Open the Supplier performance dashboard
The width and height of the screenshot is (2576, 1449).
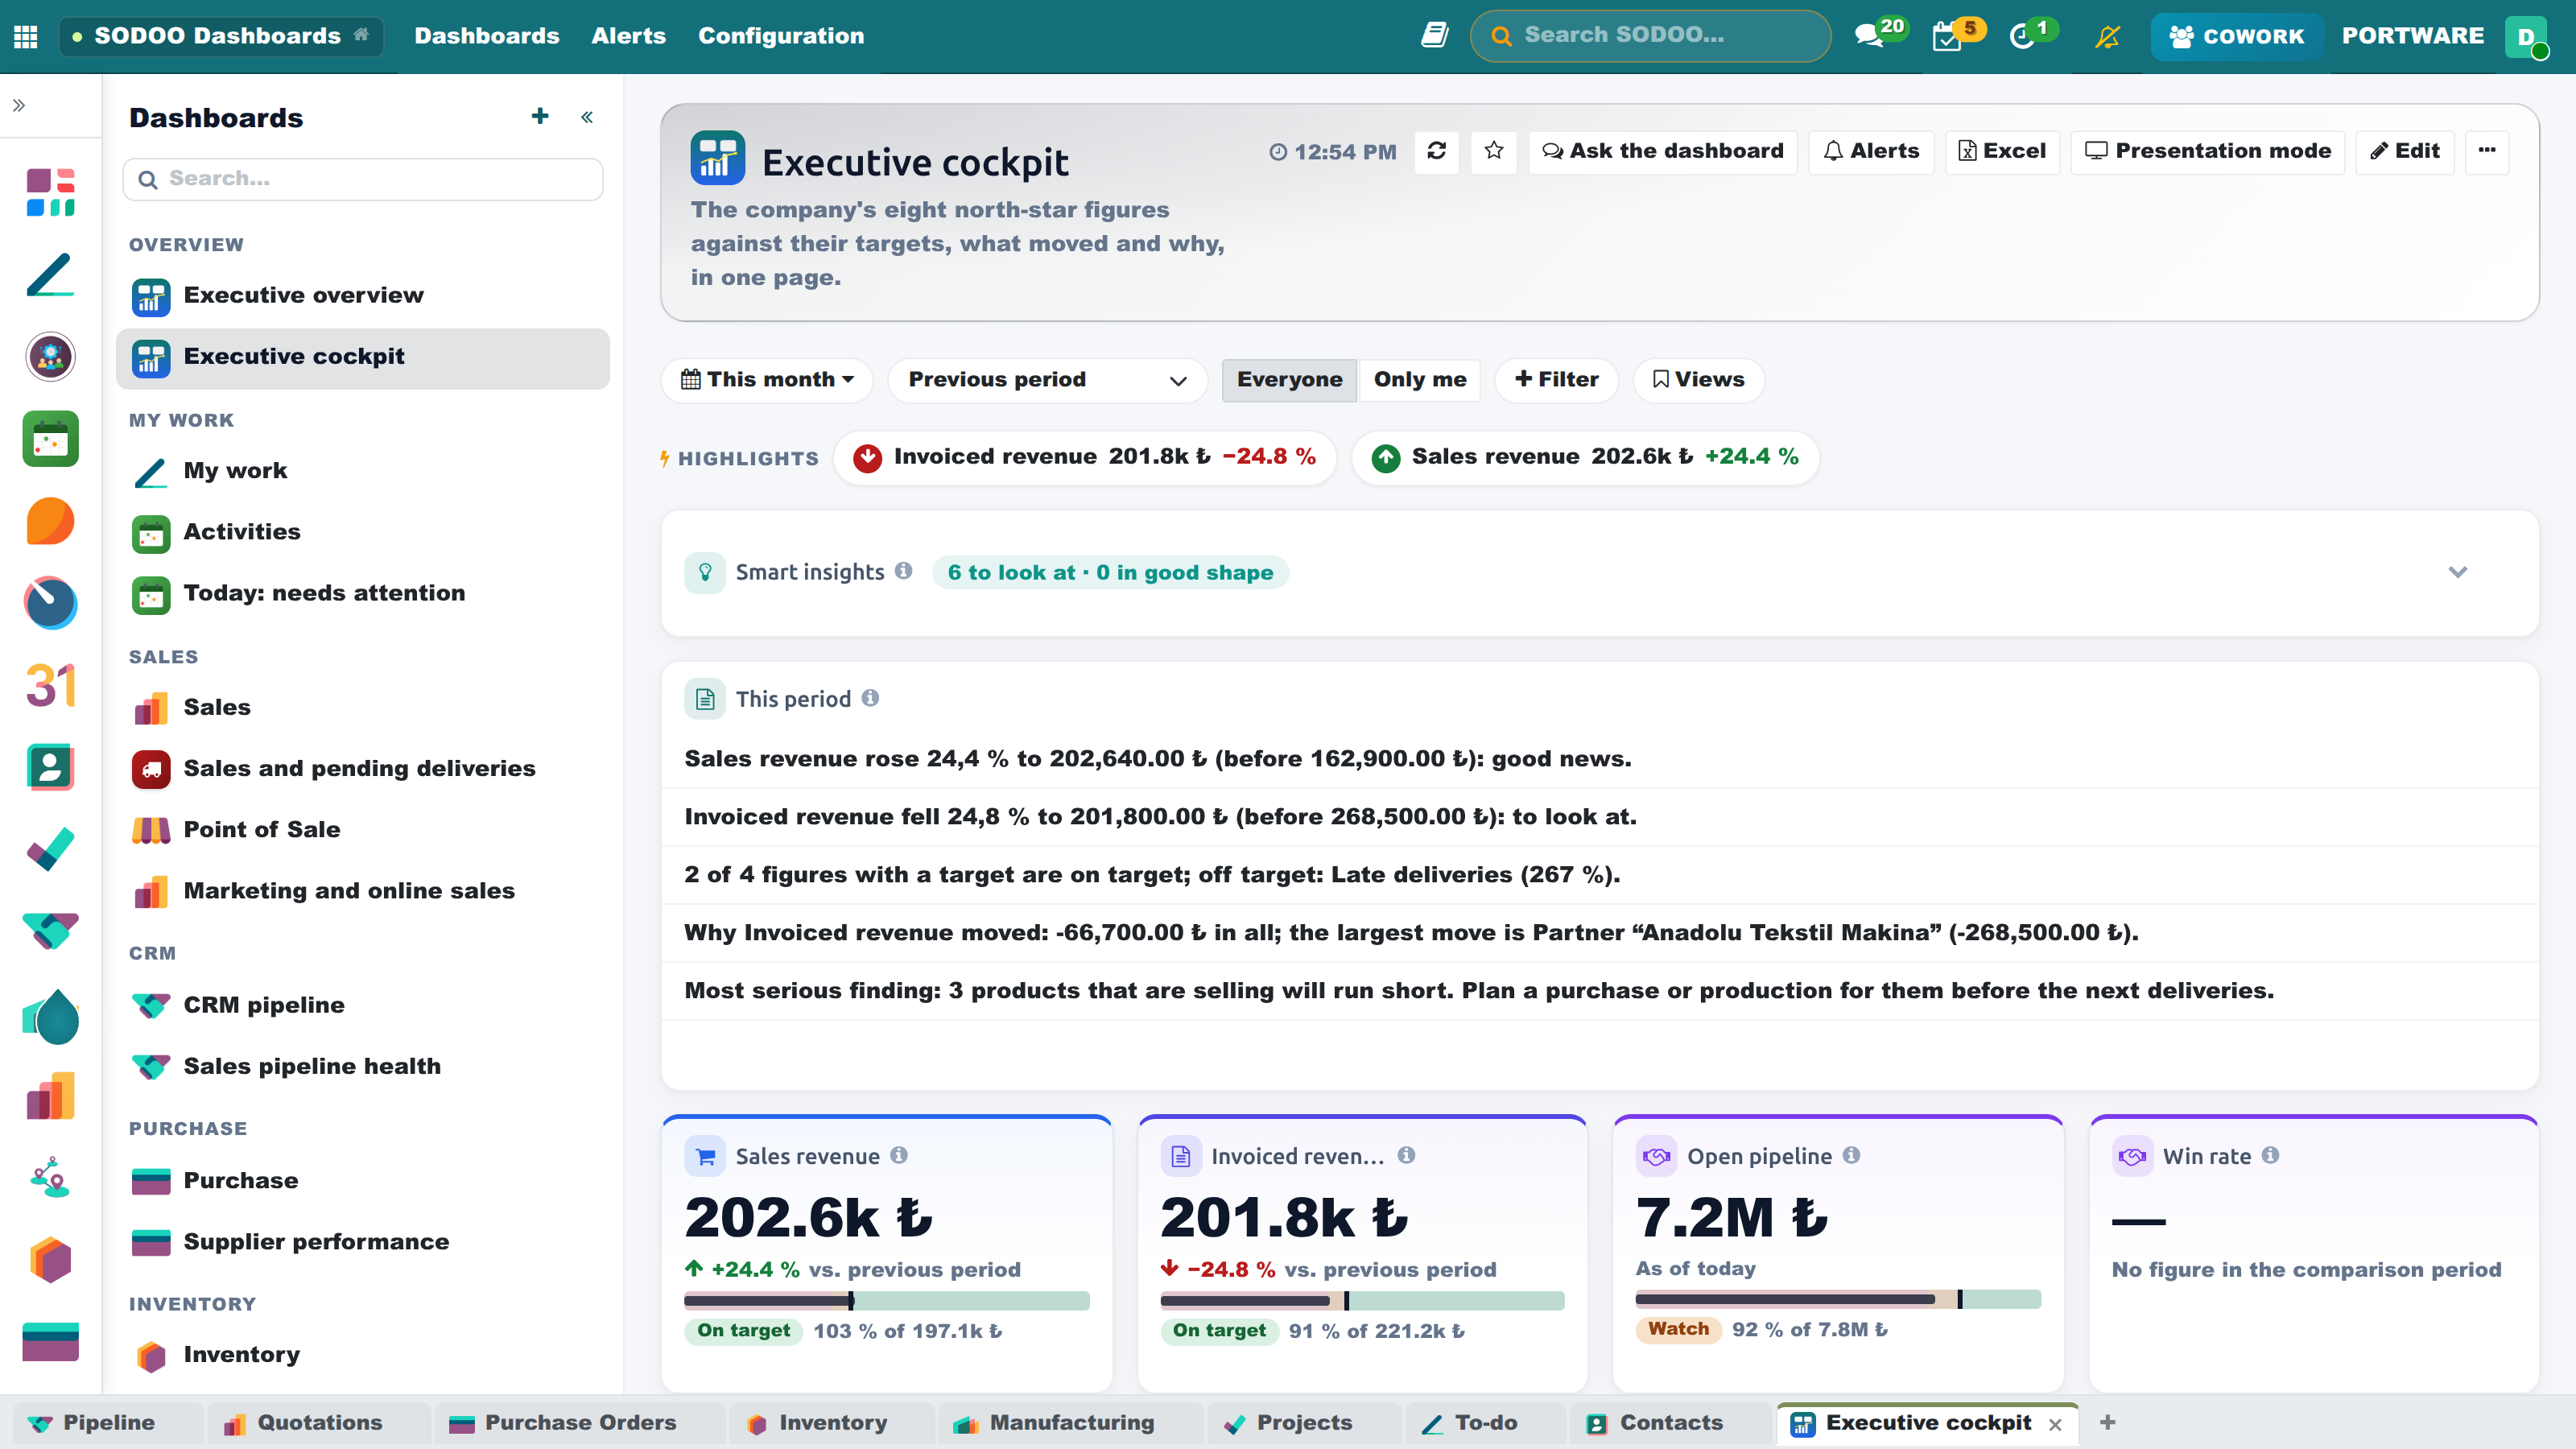point(362,1241)
